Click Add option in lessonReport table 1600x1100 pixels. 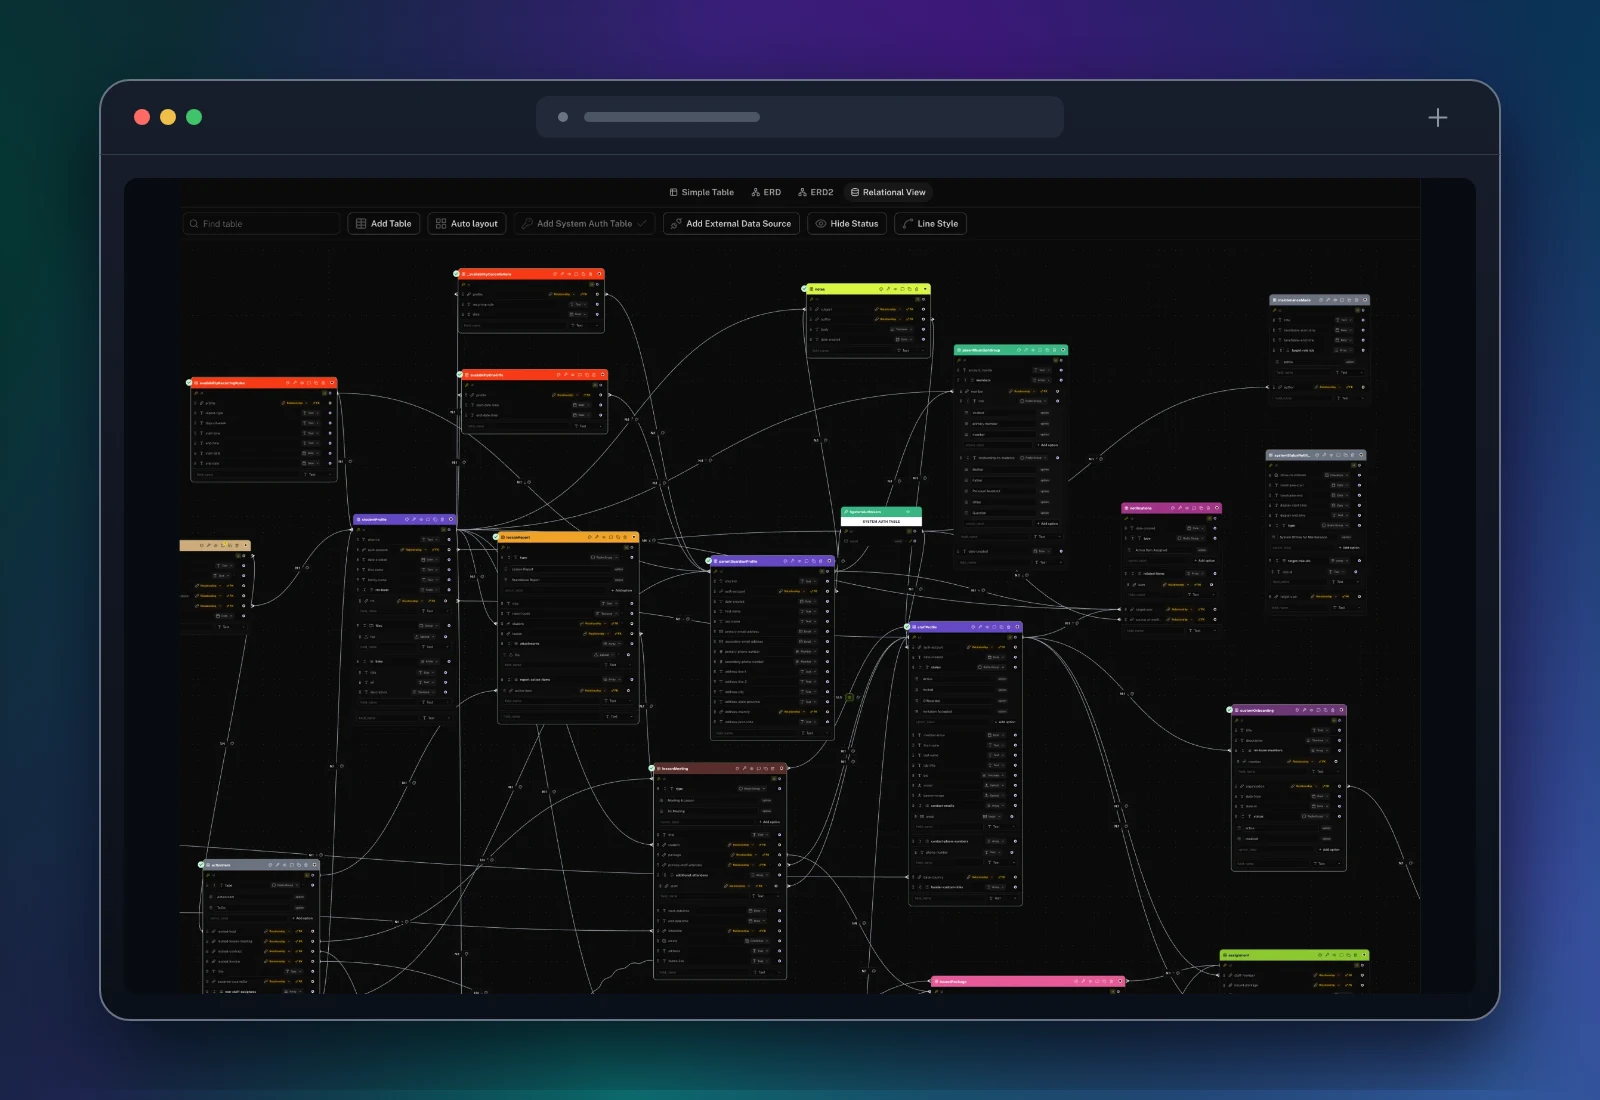(622, 590)
